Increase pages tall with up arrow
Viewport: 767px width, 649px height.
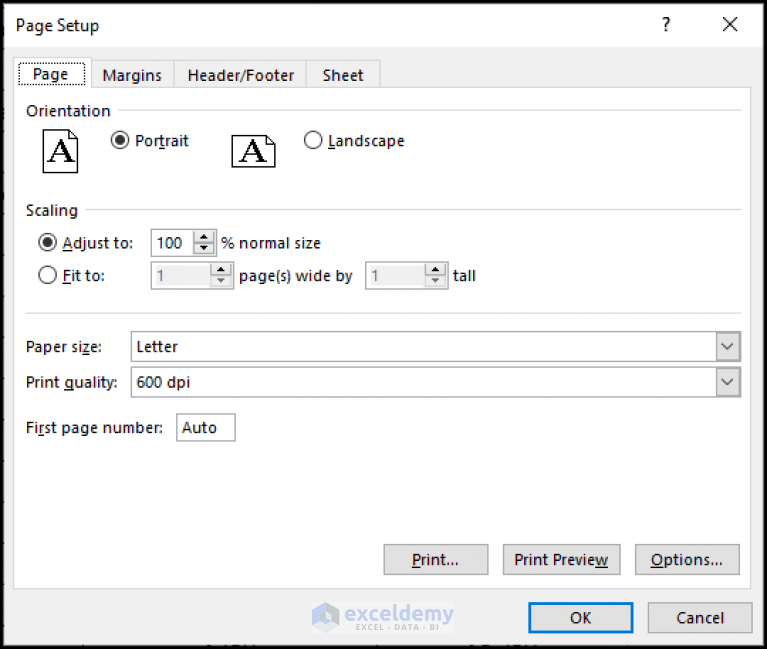pos(435,269)
